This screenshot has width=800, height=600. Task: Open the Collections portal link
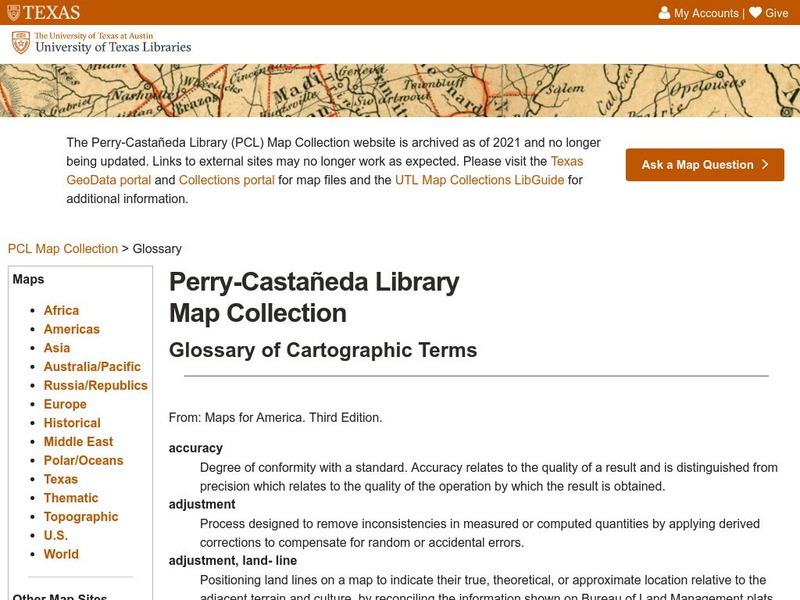227,180
